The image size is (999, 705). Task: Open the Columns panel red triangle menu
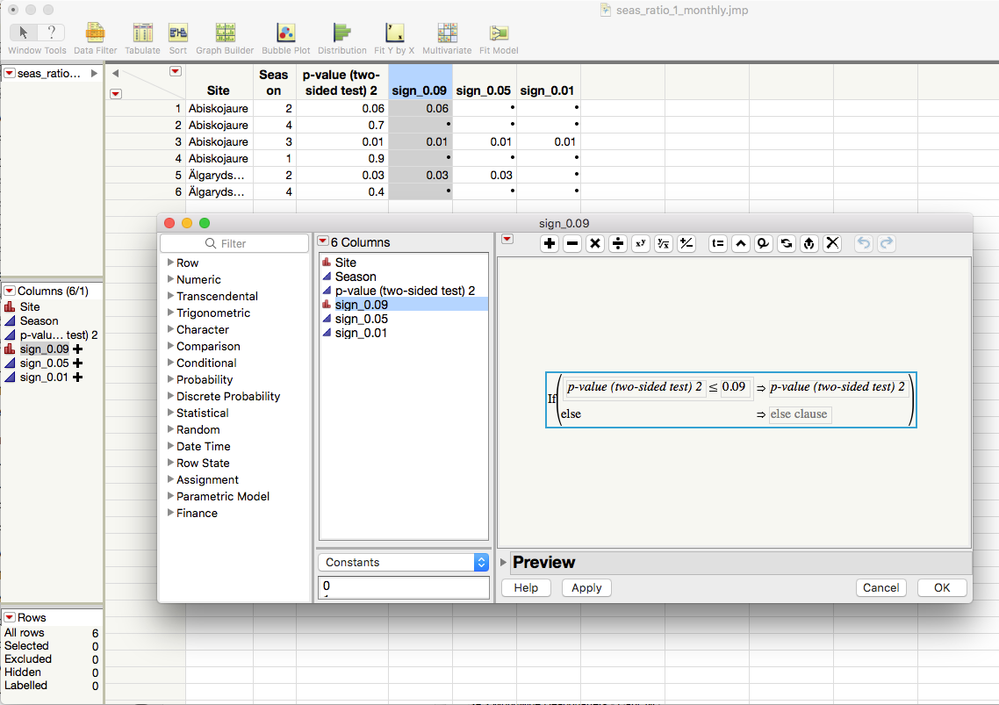pyautogui.click(x=10, y=291)
